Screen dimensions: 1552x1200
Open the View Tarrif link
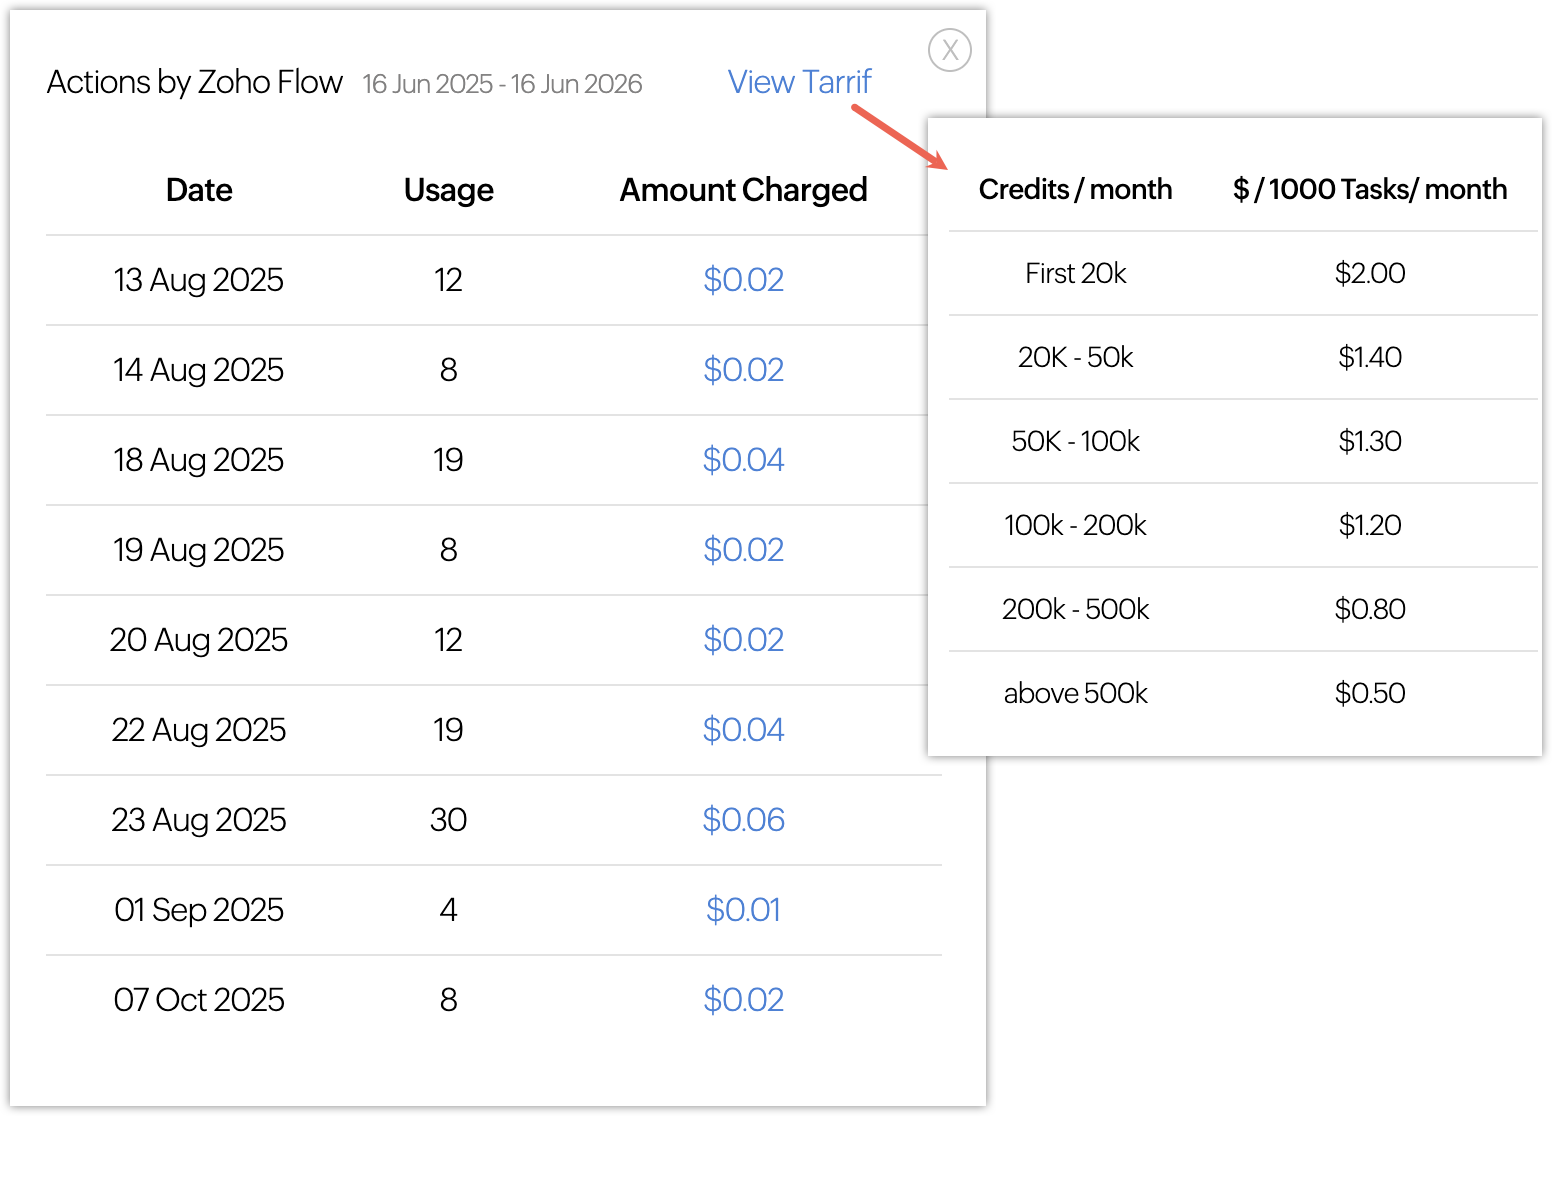click(x=799, y=82)
